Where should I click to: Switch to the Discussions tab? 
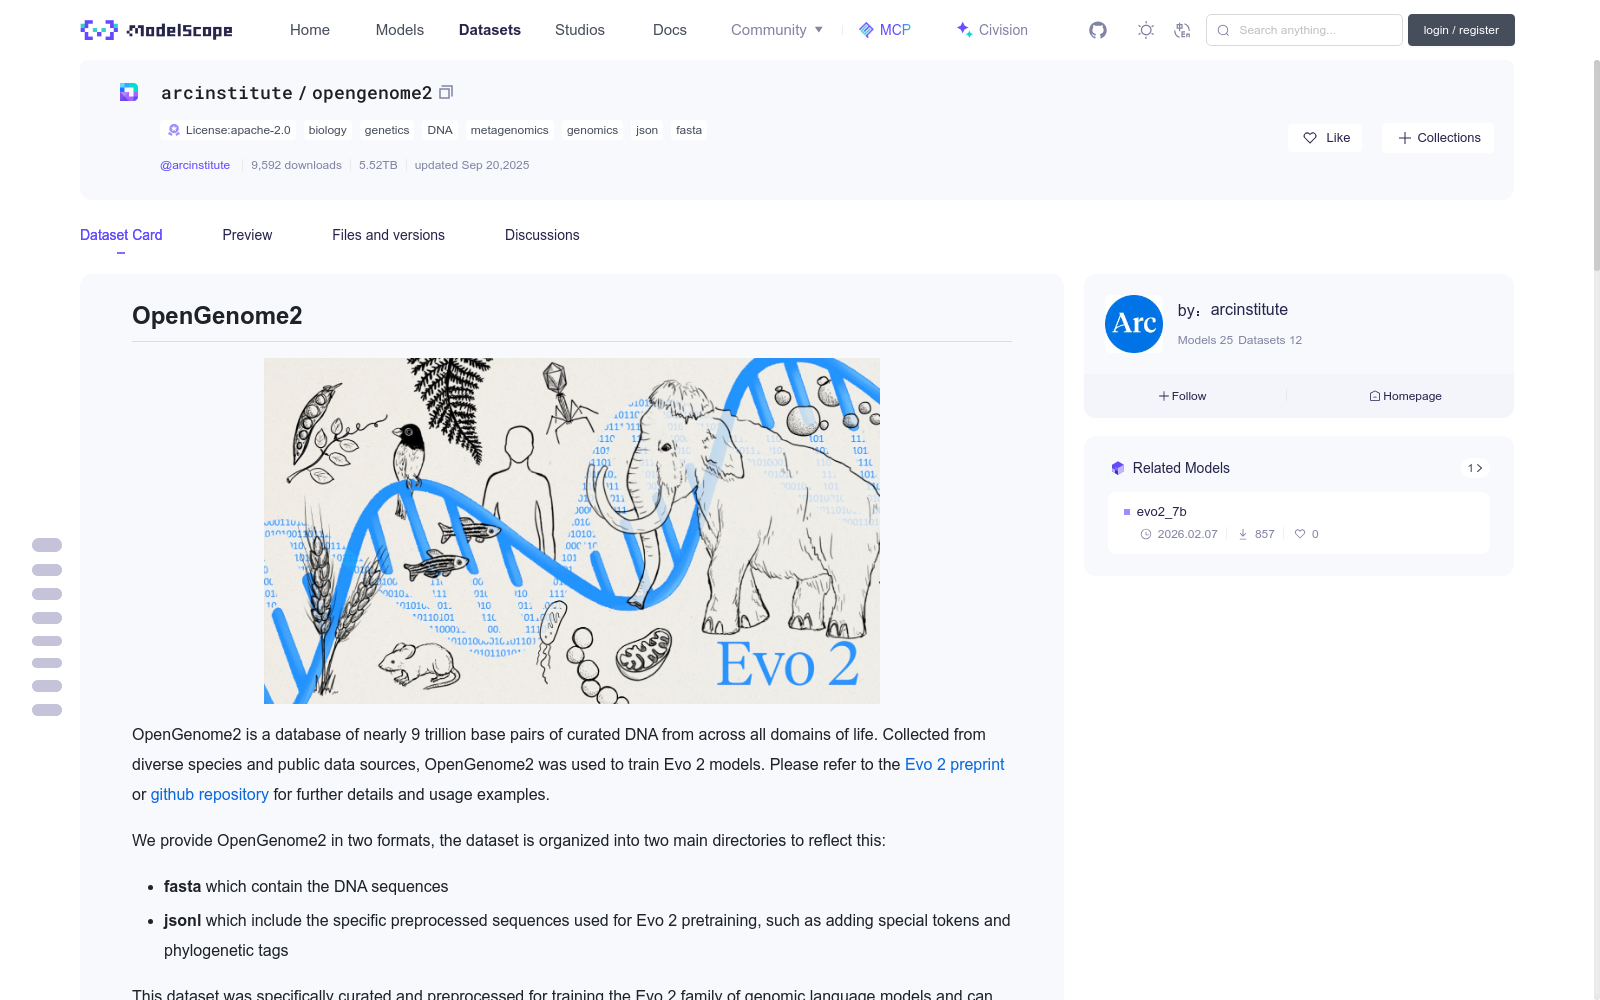click(542, 235)
